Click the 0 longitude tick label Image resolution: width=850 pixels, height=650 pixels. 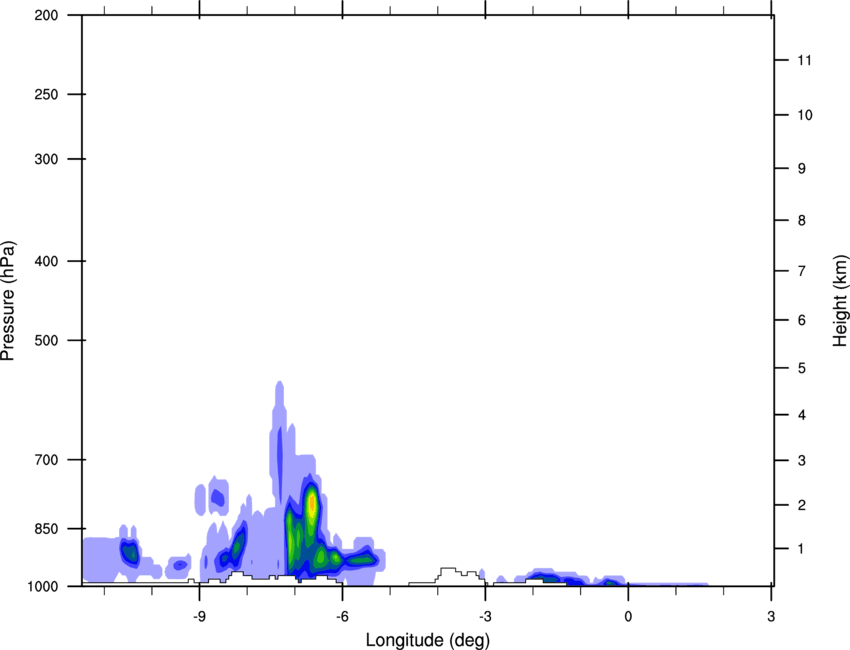[628, 617]
